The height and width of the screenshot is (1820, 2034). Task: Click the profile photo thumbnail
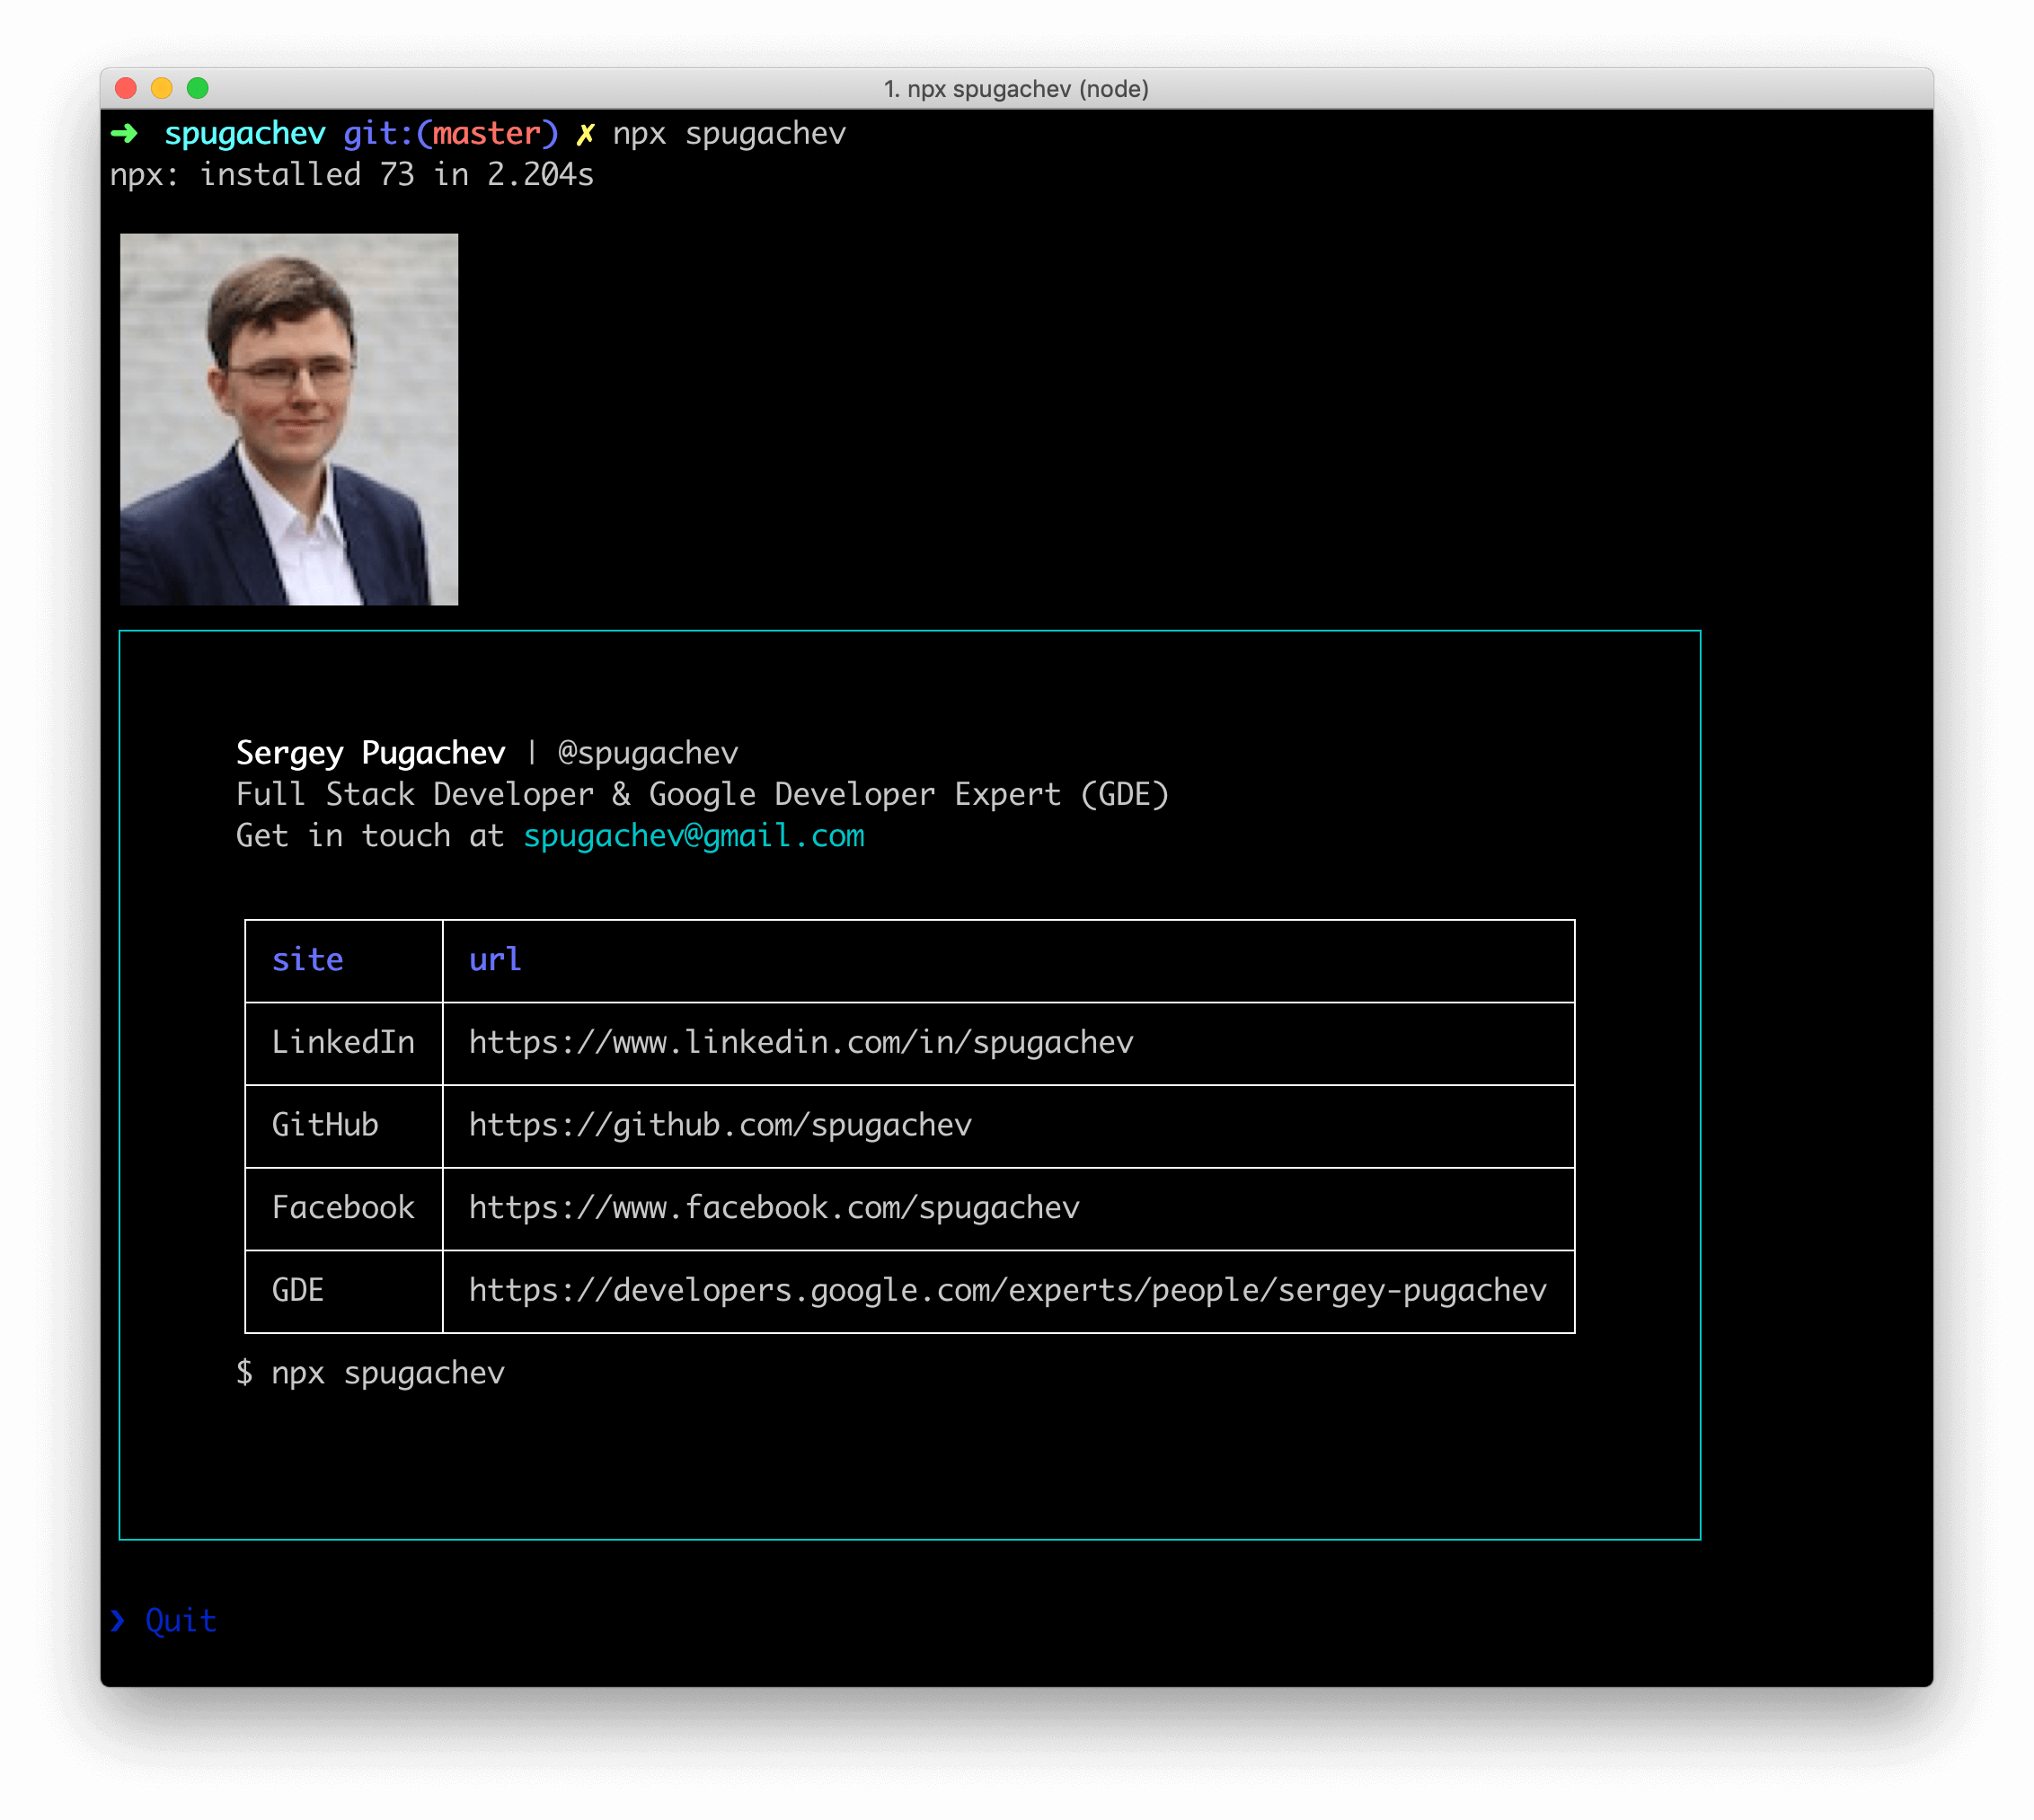[289, 419]
